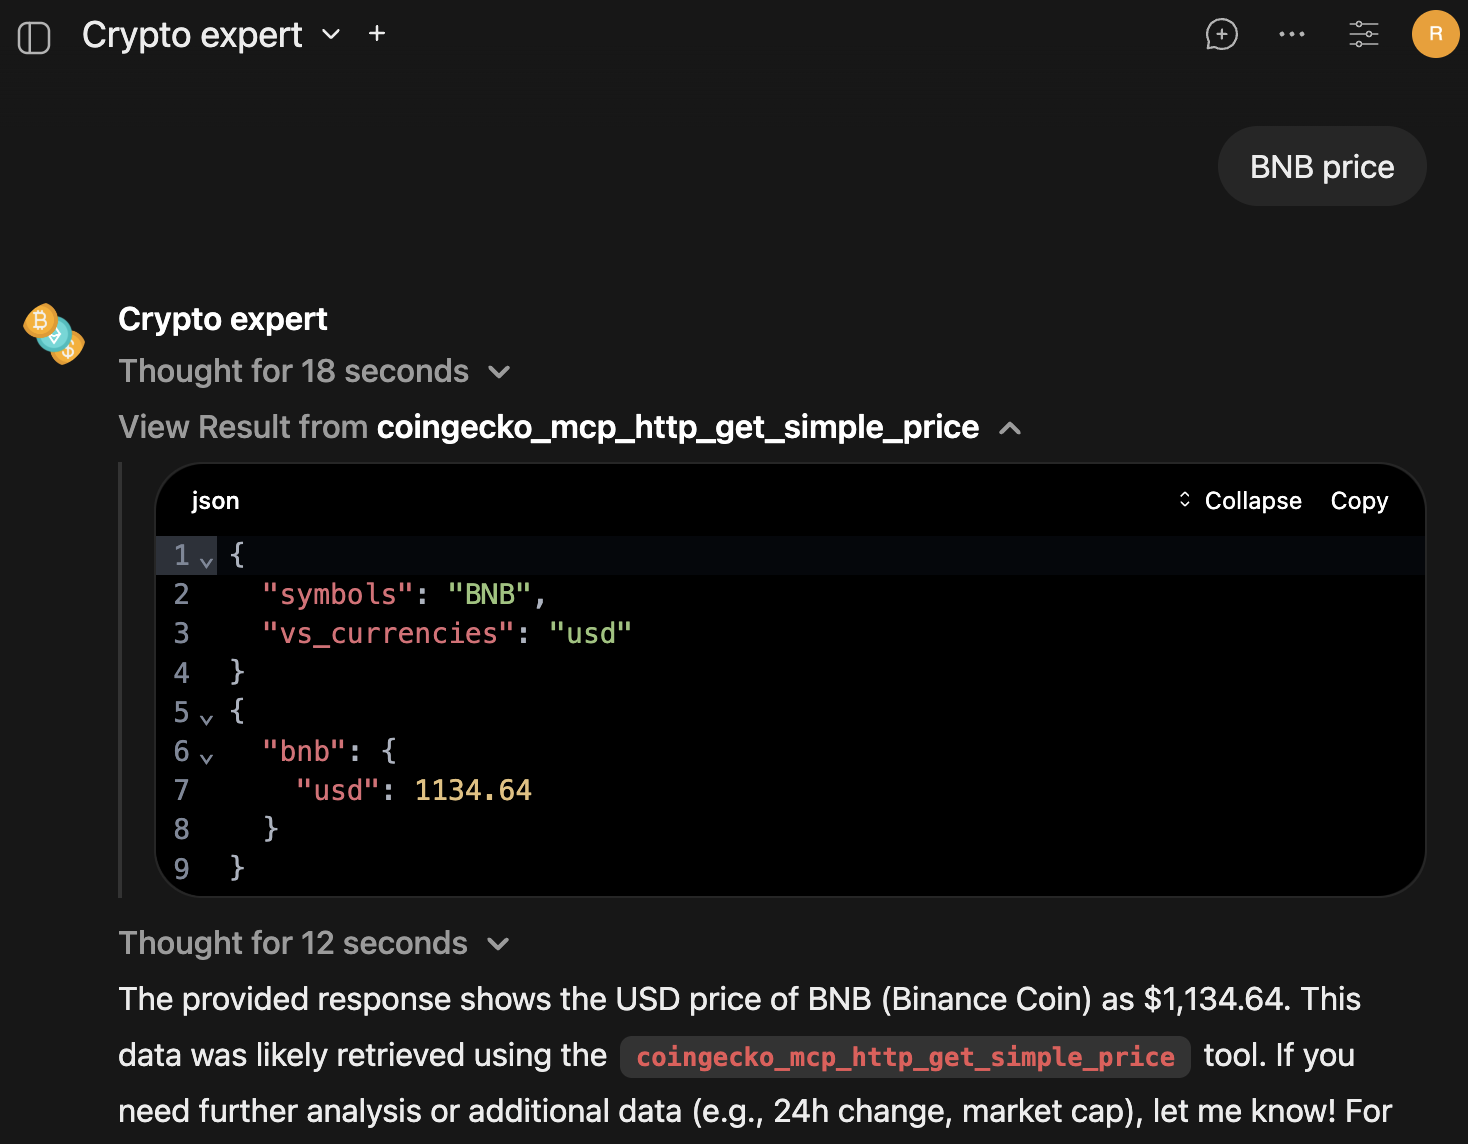This screenshot has width=1468, height=1144.
Task: Expand the Thought for 12 seconds section
Action: coord(500,944)
